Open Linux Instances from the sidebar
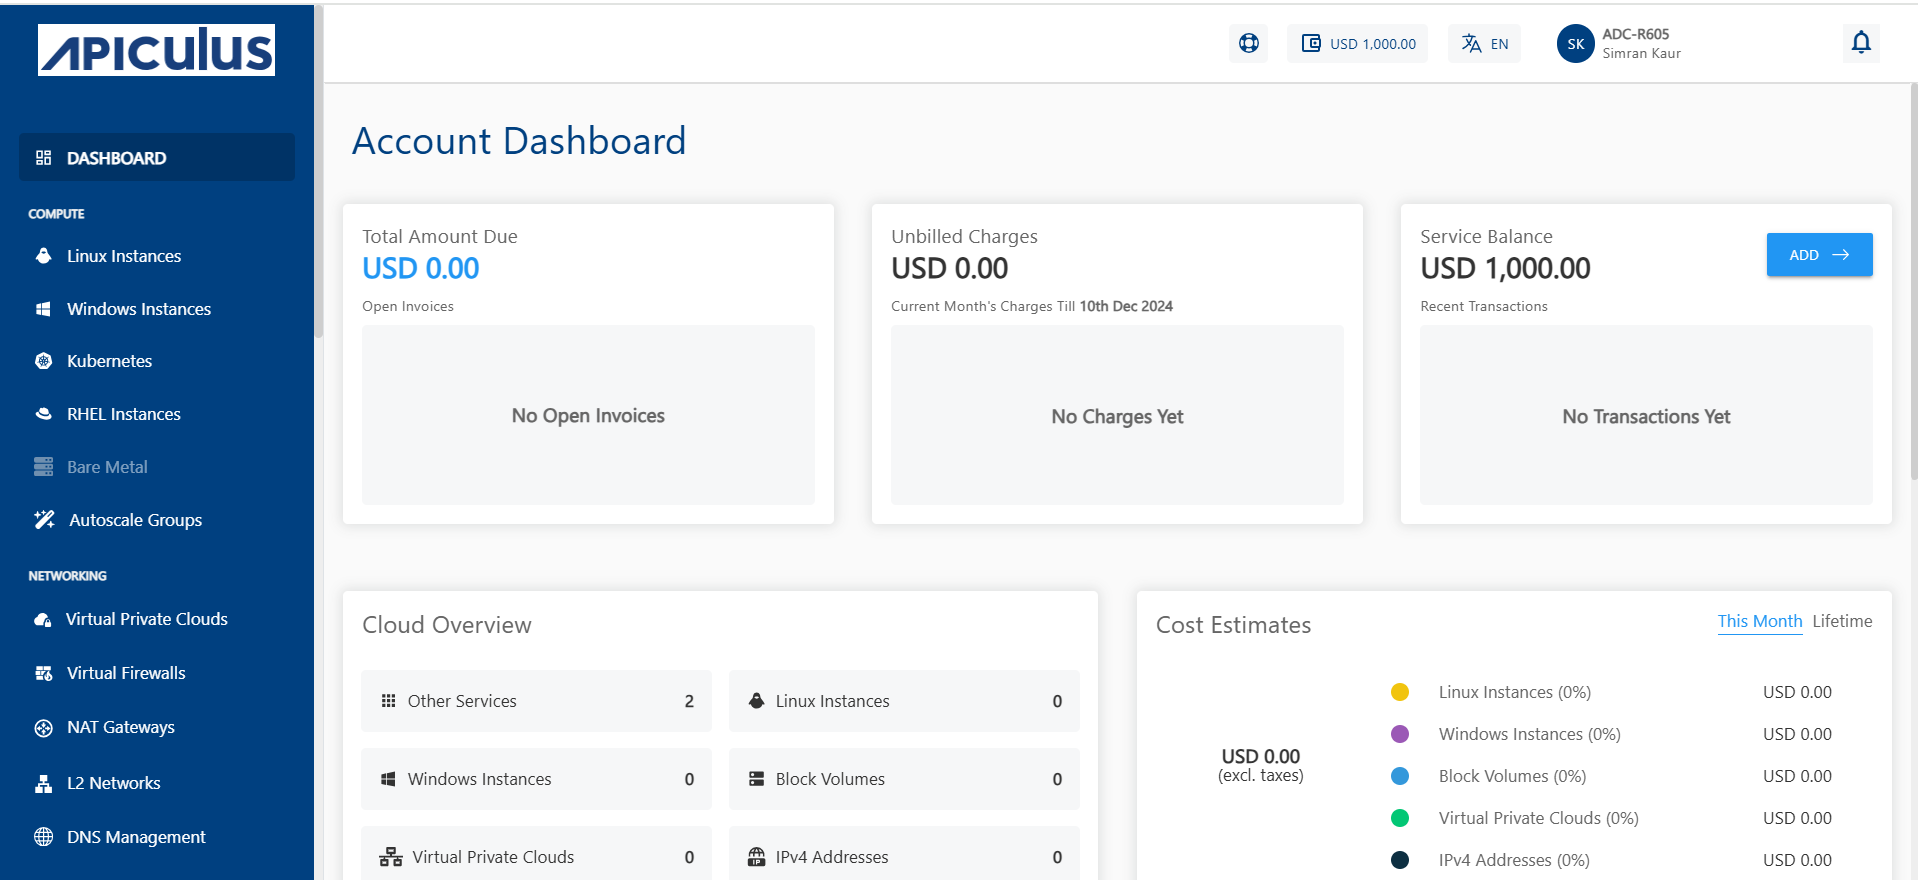Viewport: 1918px width, 880px height. (x=124, y=256)
